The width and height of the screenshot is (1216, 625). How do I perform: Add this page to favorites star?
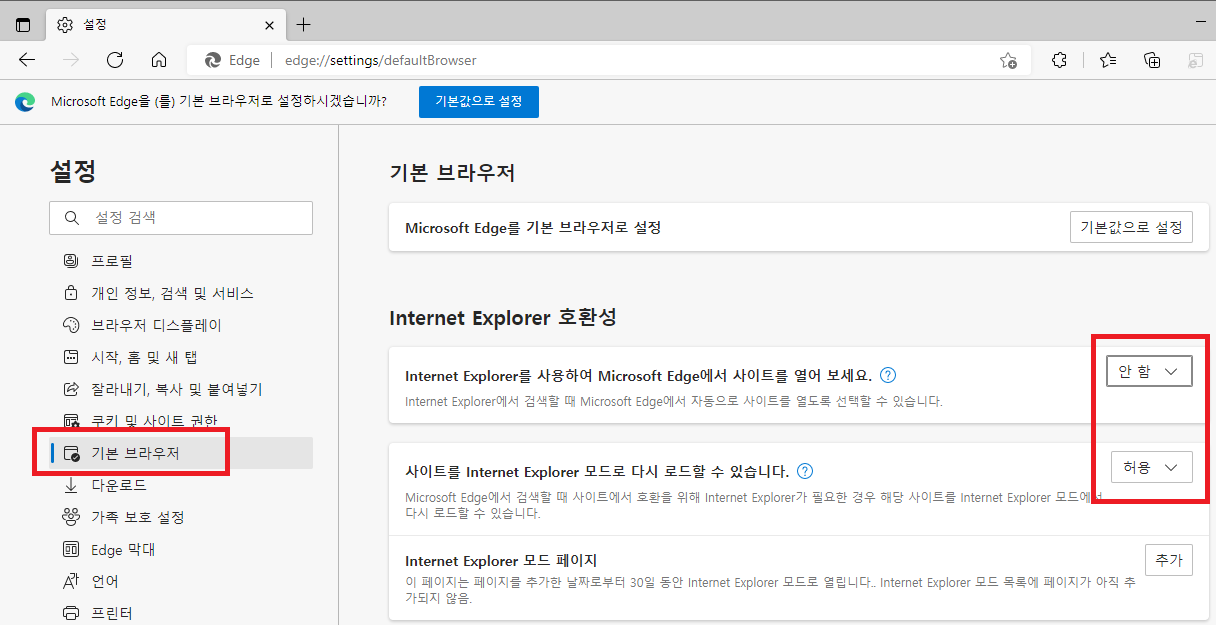click(x=1008, y=61)
